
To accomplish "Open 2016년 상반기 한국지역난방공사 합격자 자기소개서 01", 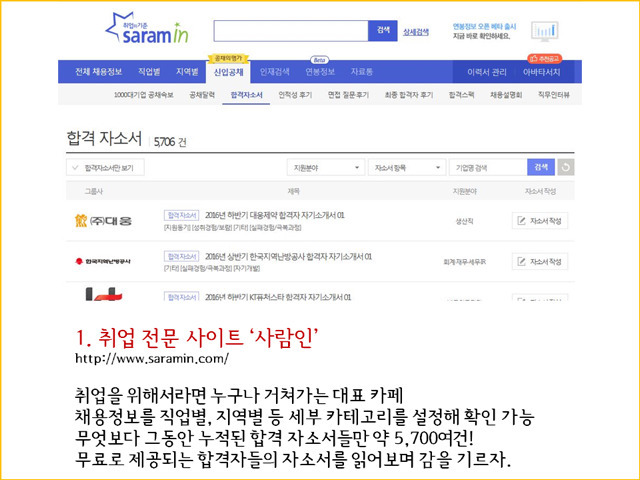I will point(288,256).
